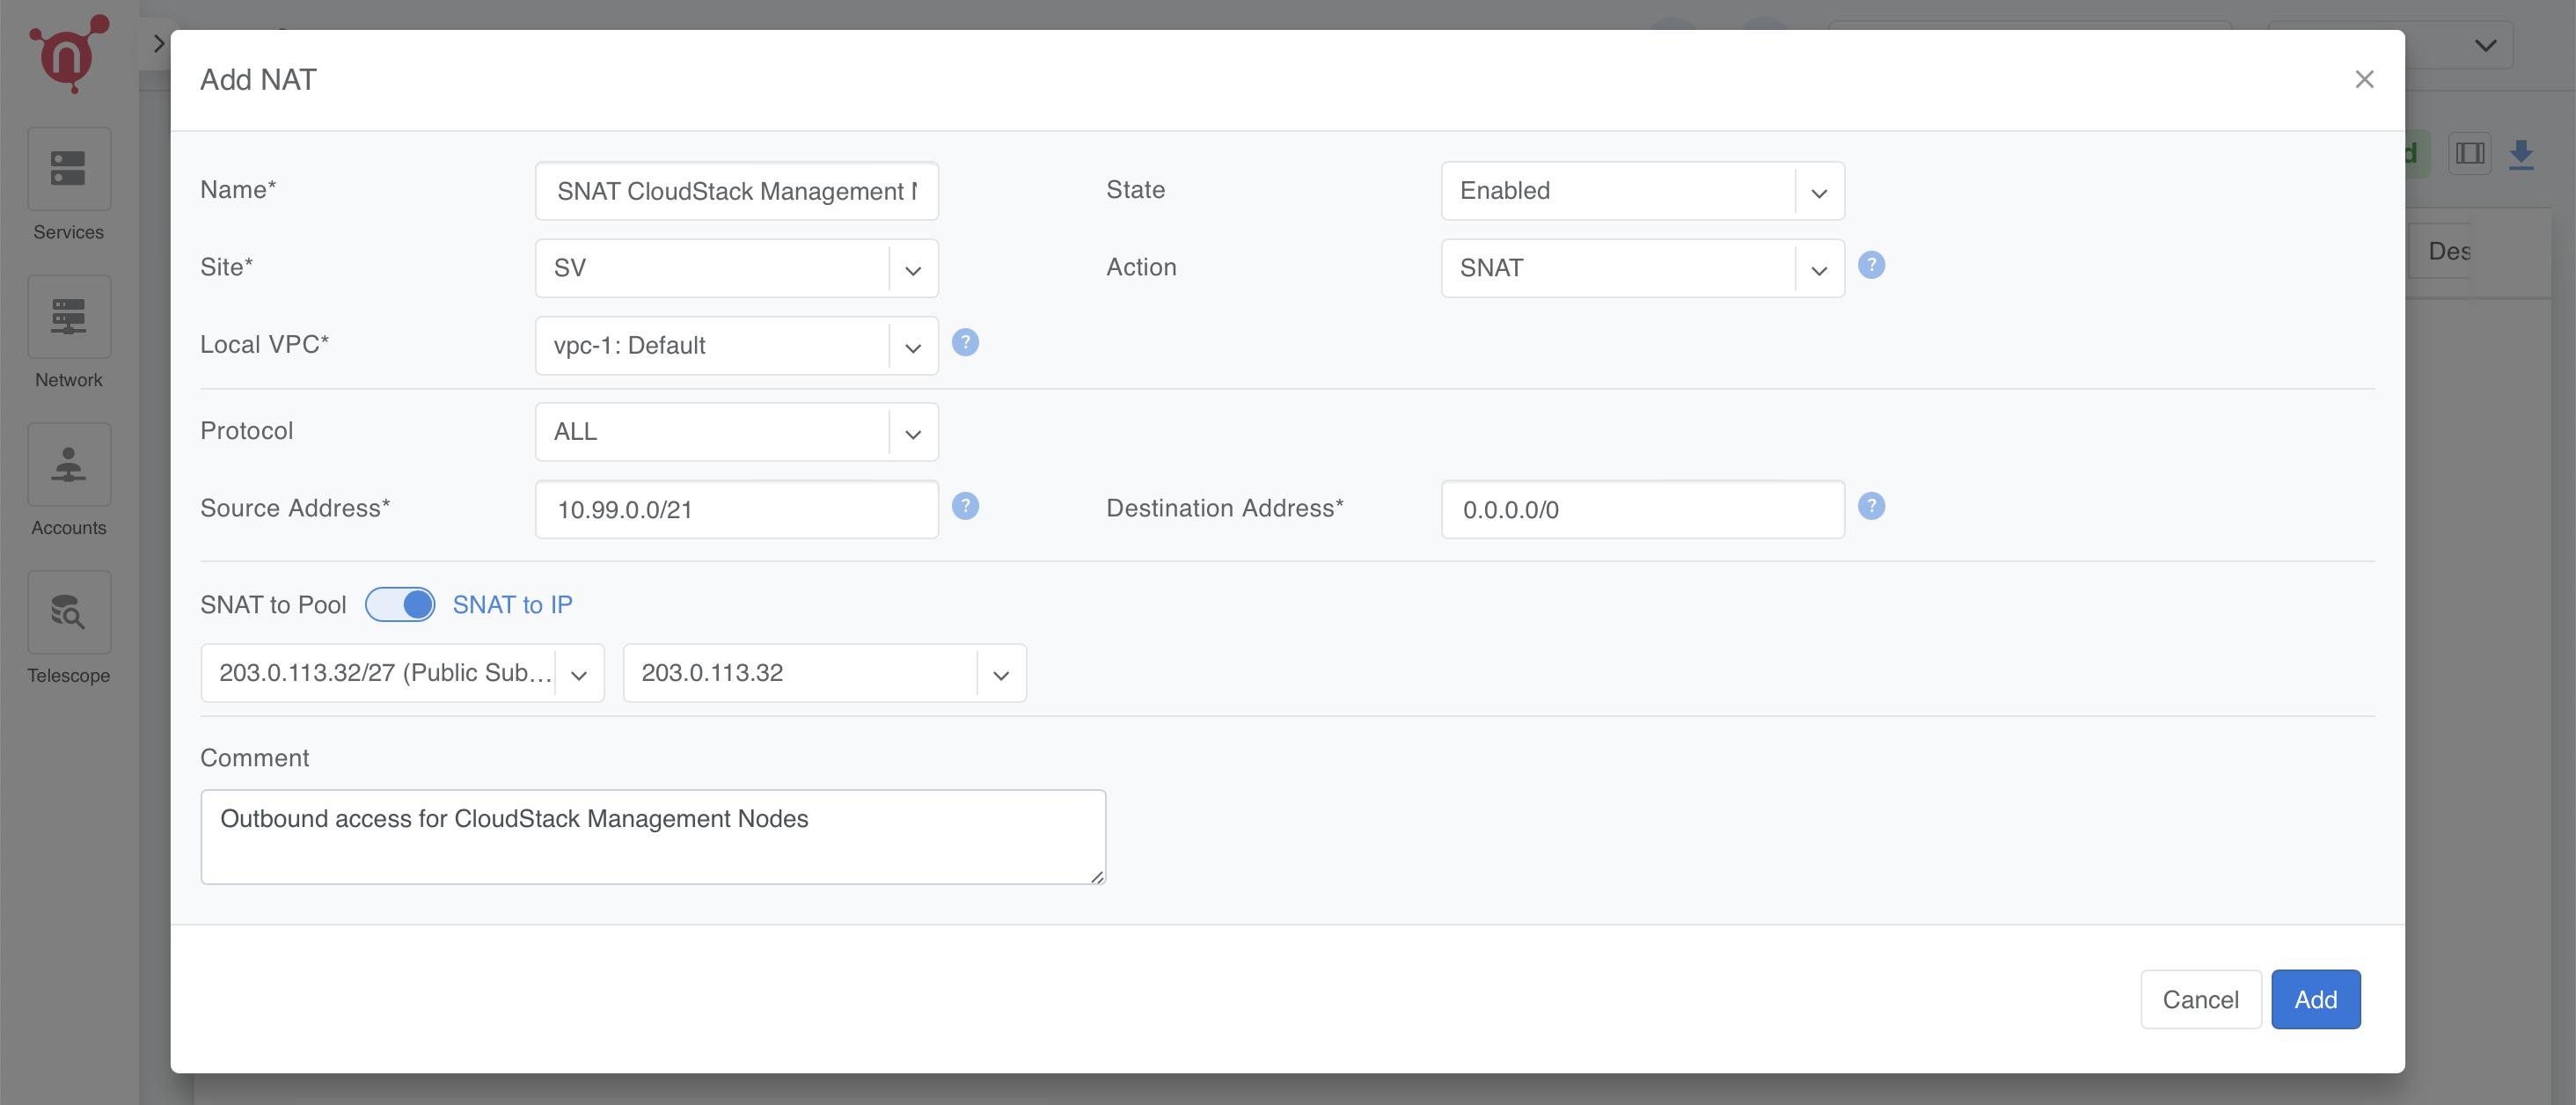Viewport: 2576px width, 1105px height.
Task: Click the help icon beside Source Address
Action: click(x=965, y=506)
